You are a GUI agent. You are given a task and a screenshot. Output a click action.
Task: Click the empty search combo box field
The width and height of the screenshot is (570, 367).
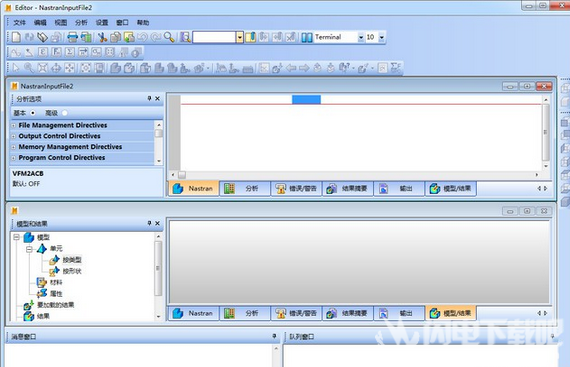pos(214,37)
